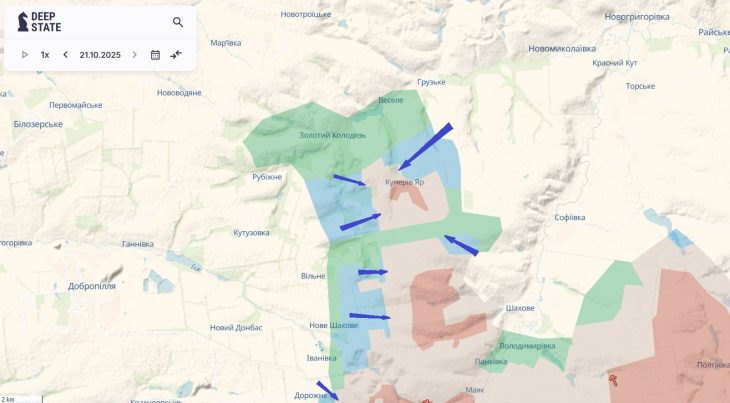Click the 21.10.2025 date field
Viewport: 730px width, 403px height.
click(x=100, y=55)
